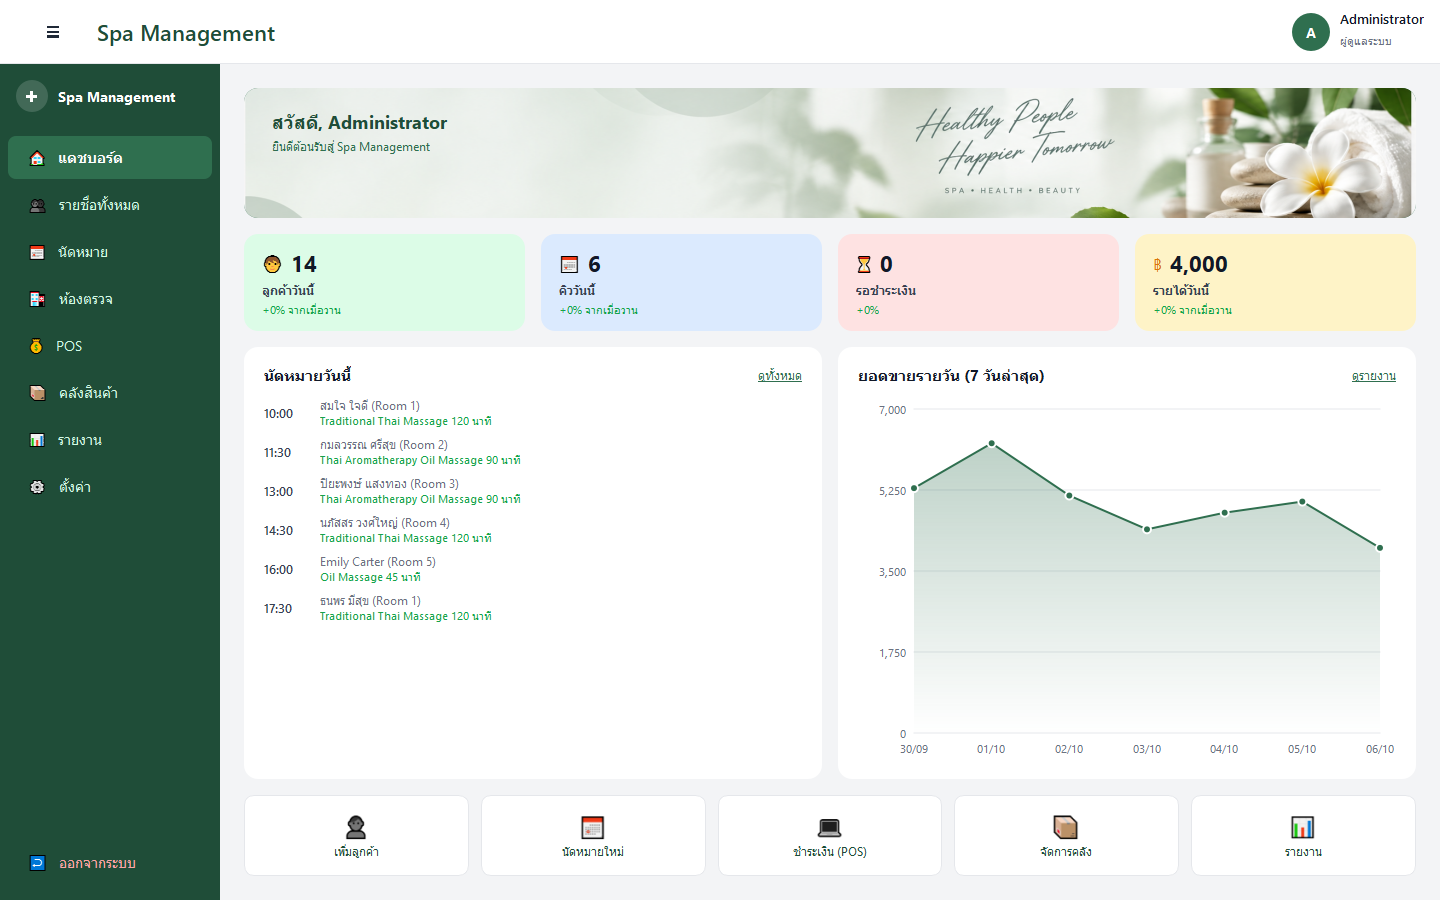The width and height of the screenshot is (1440, 900).
Task: Click the นัดหมายใหม่ quick action button
Action: pos(593,835)
